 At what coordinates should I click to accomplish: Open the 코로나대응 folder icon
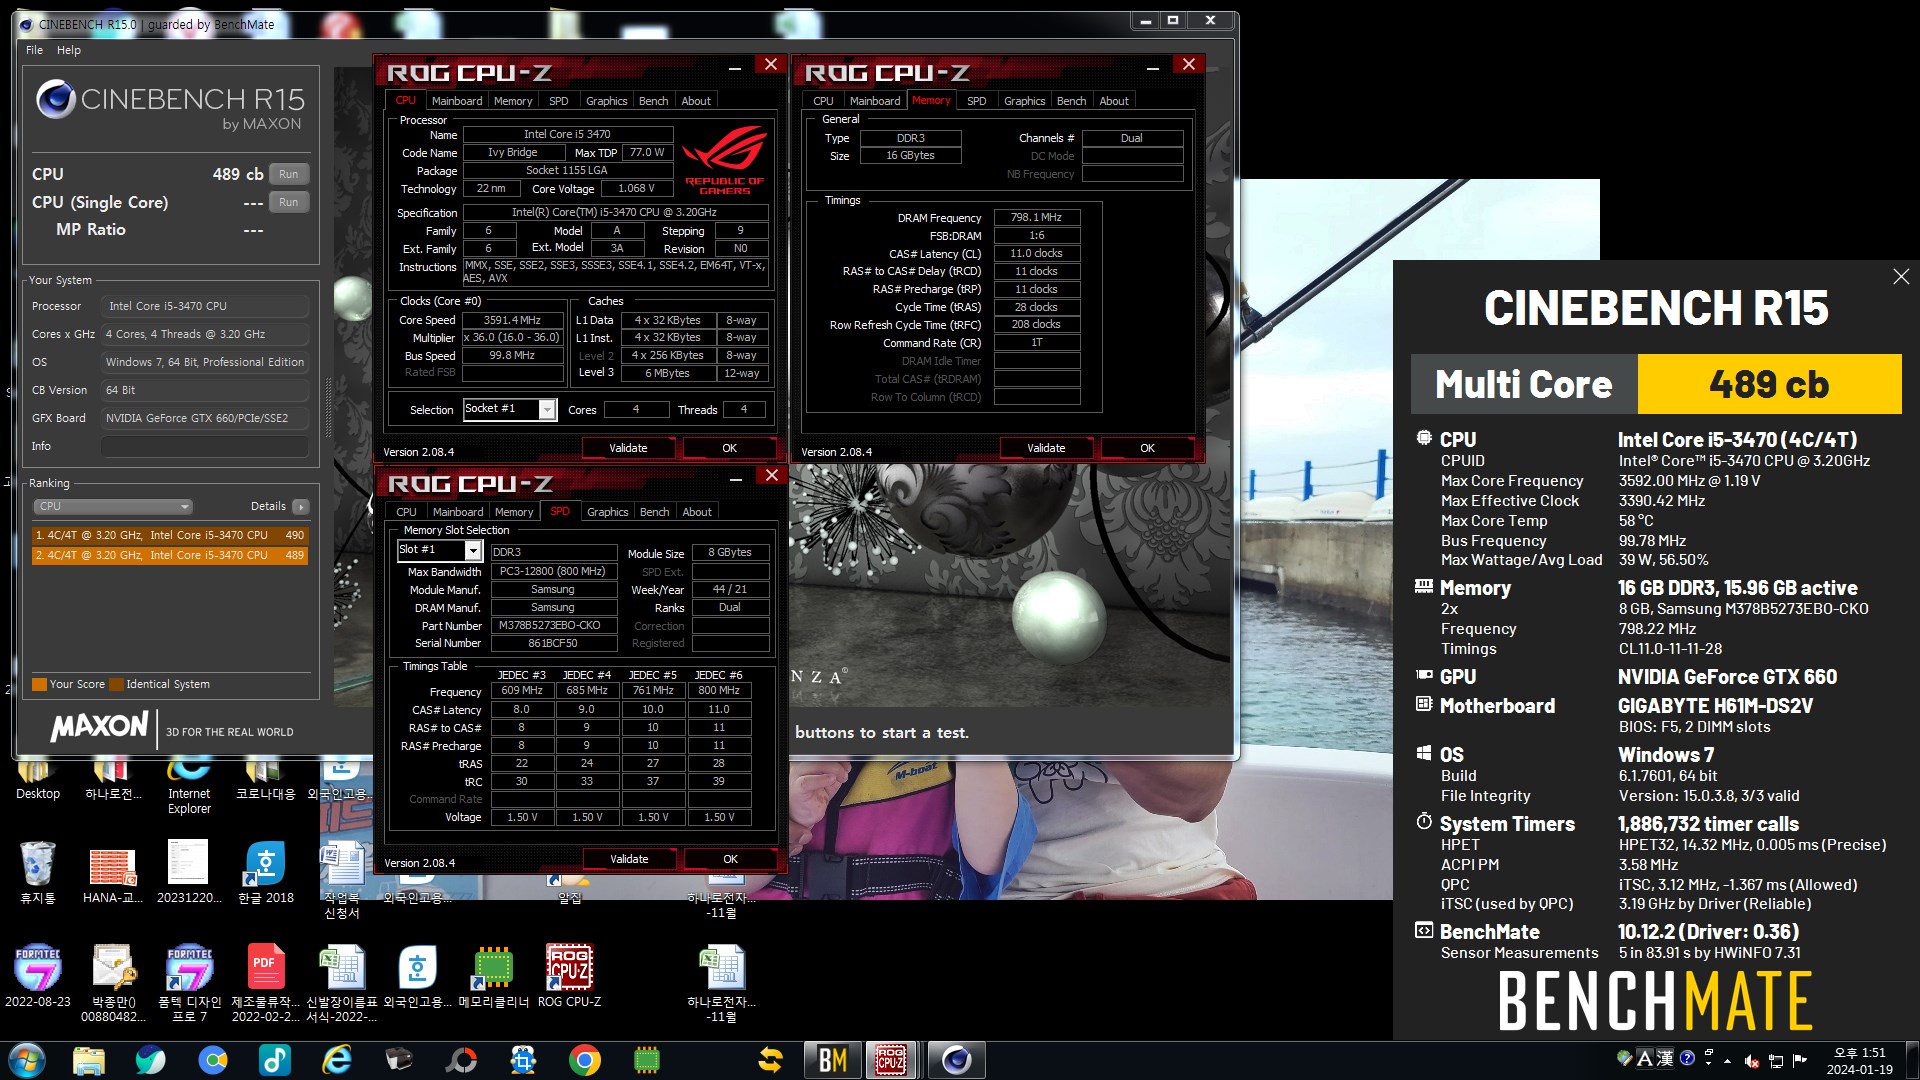[265, 780]
